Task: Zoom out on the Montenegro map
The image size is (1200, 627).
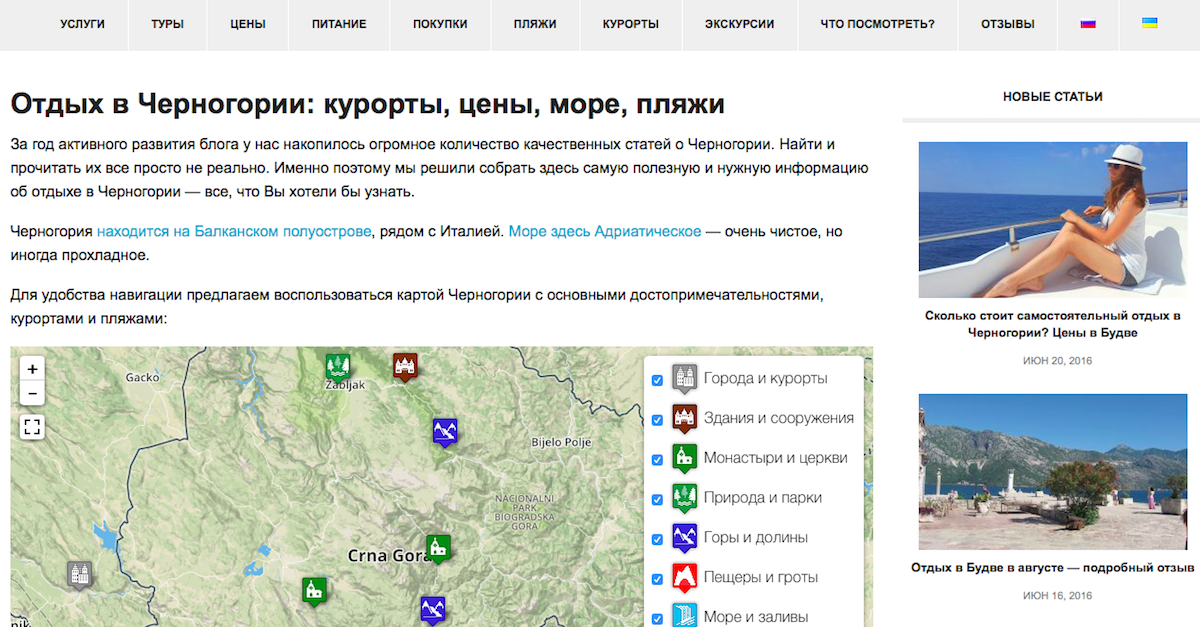Action: point(32,394)
